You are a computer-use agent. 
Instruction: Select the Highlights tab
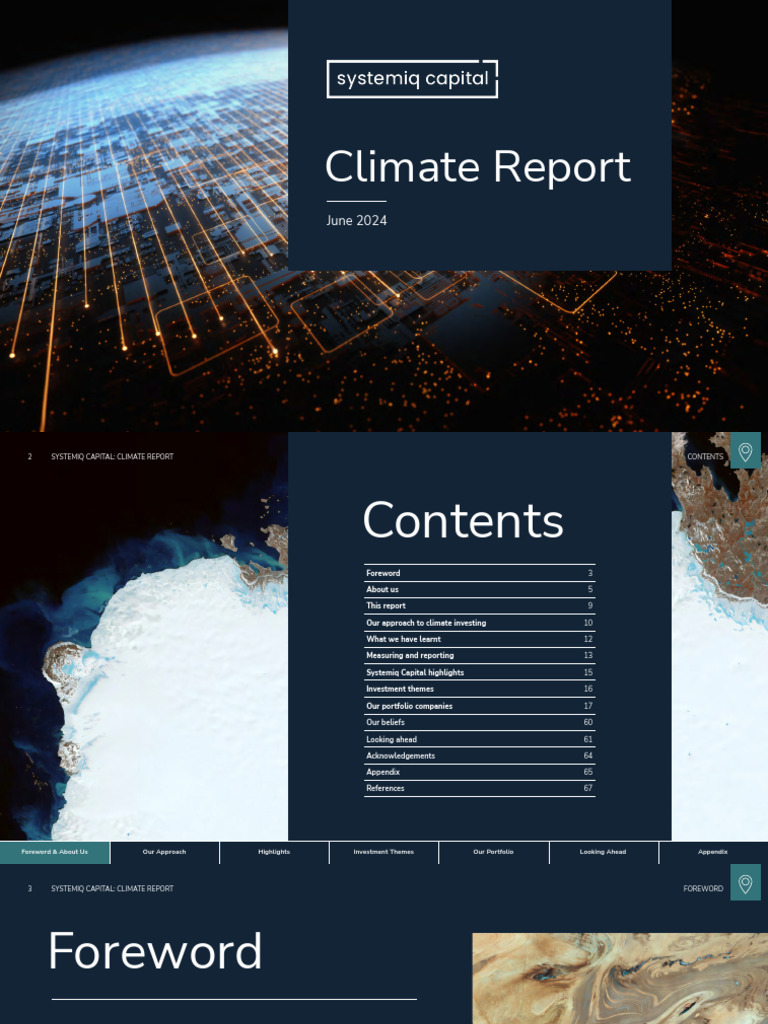pos(274,852)
